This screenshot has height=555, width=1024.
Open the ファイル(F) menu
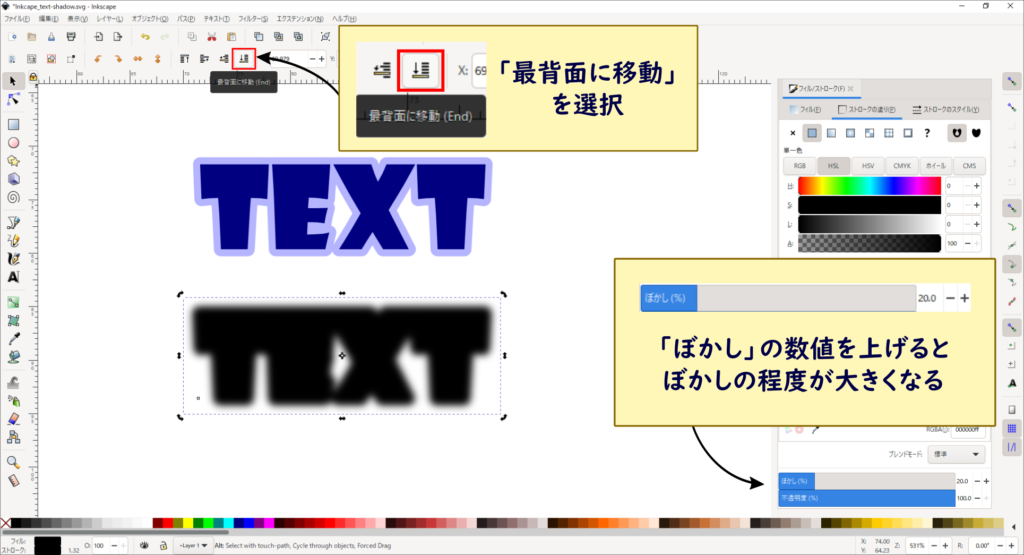coord(17,19)
